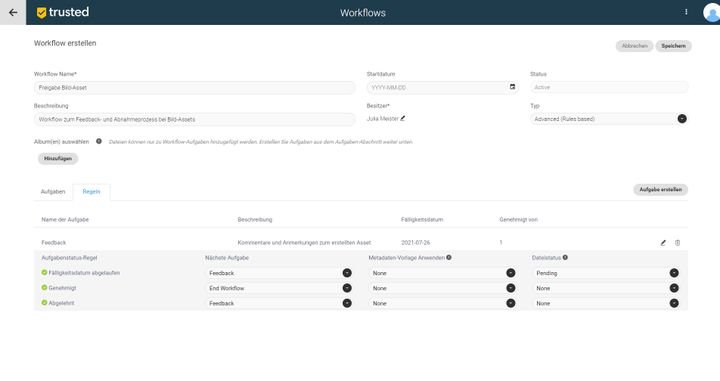Screen dimensions: 720x381
Task: Edit the Feedback task with pencil icon
Action: (663, 243)
